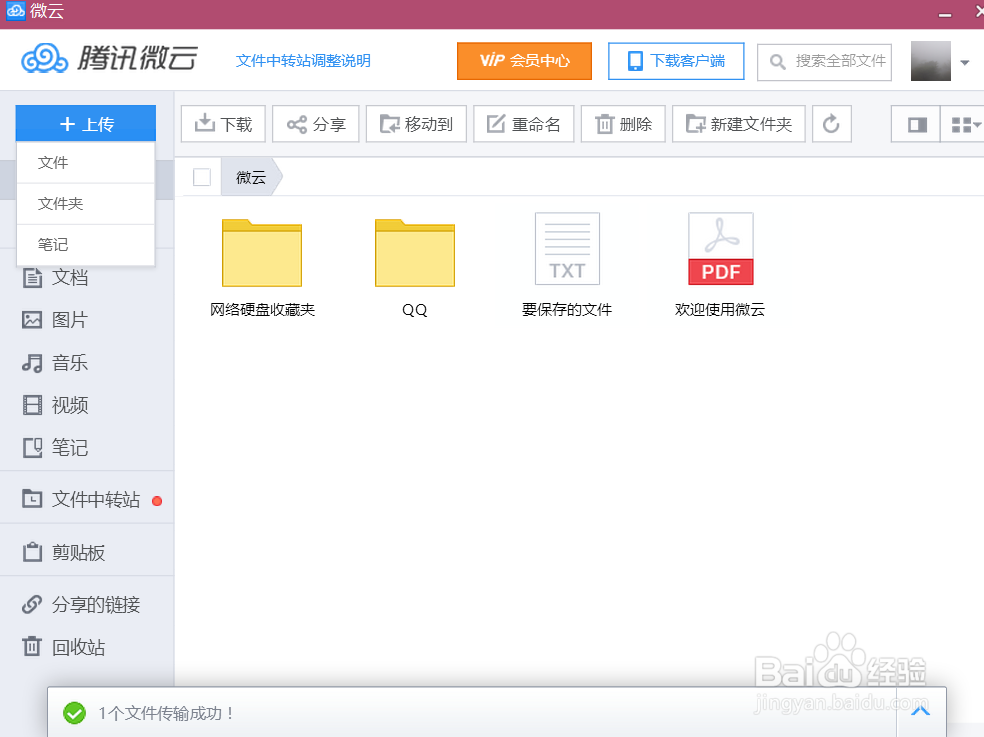The image size is (984, 737).
Task: Click the user avatar thumbnail
Action: pyautogui.click(x=931, y=61)
